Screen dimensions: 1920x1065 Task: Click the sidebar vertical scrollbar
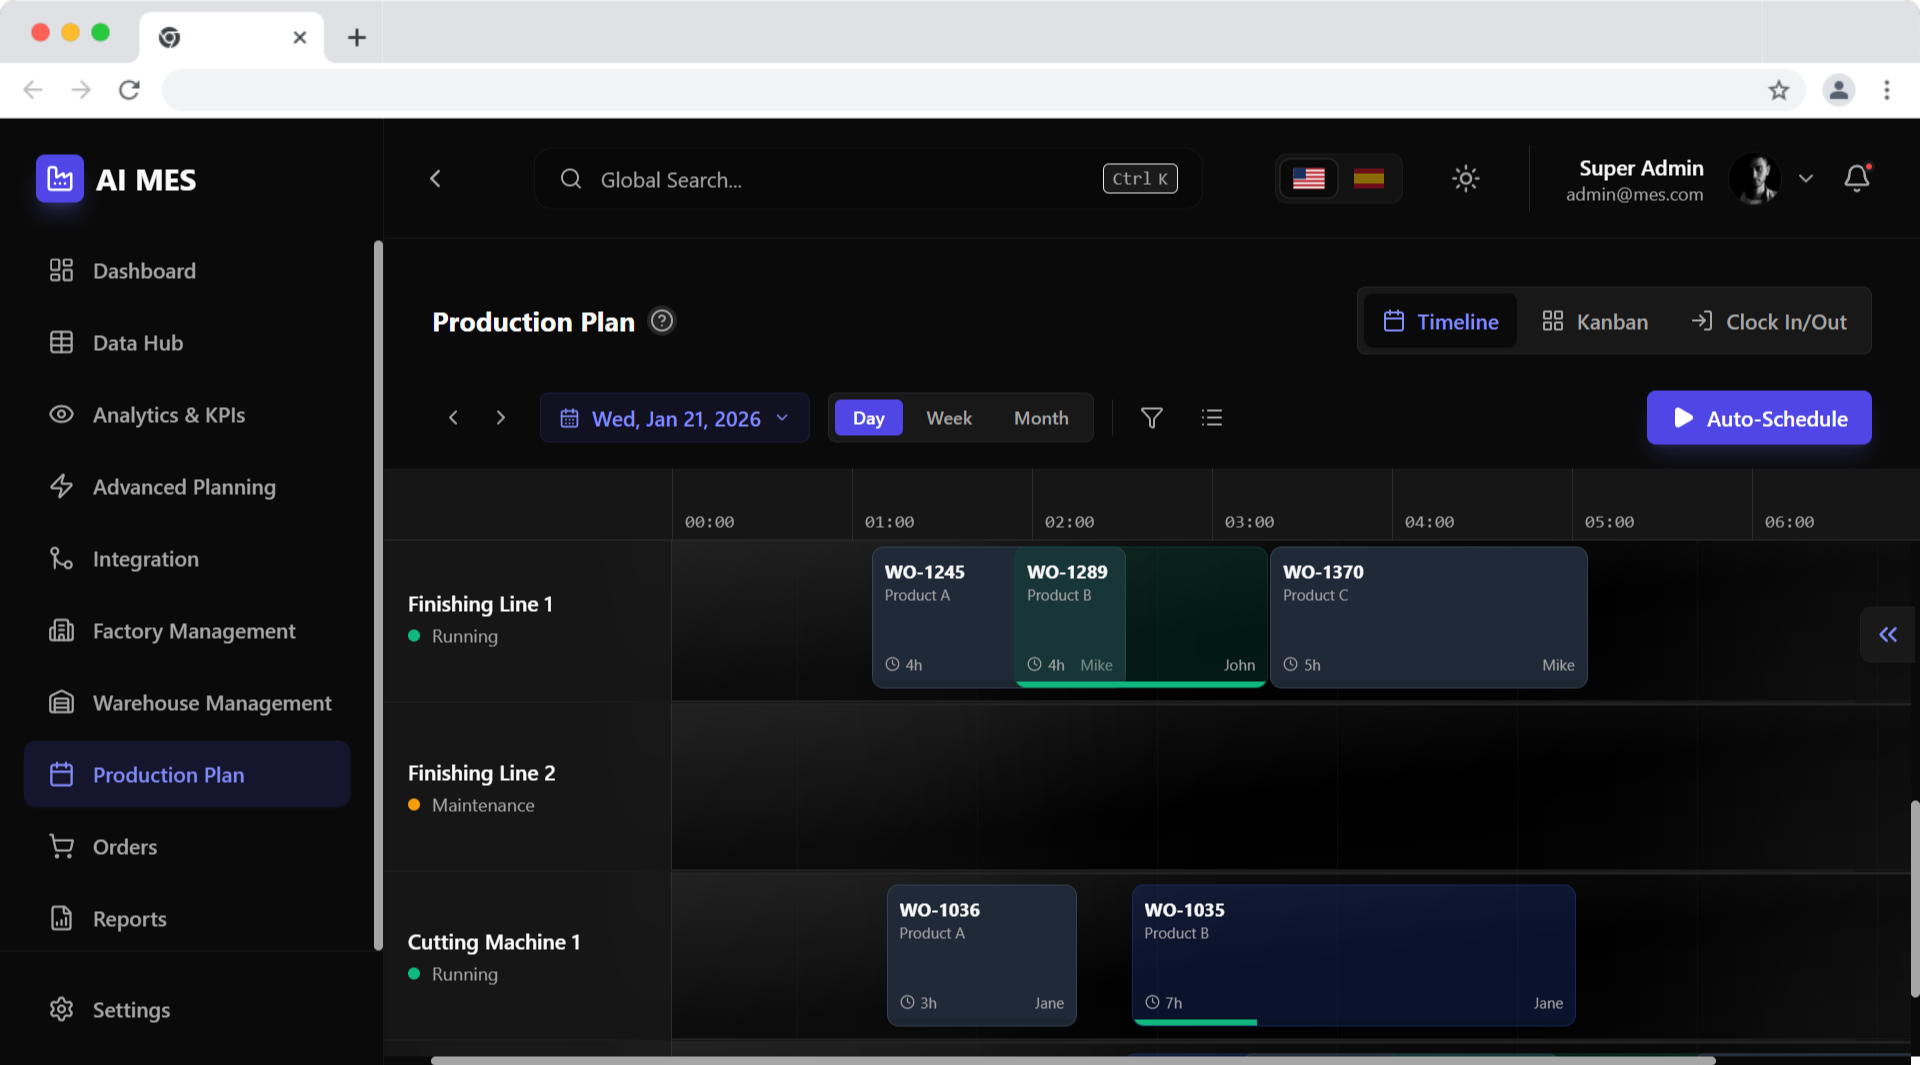[x=378, y=595]
